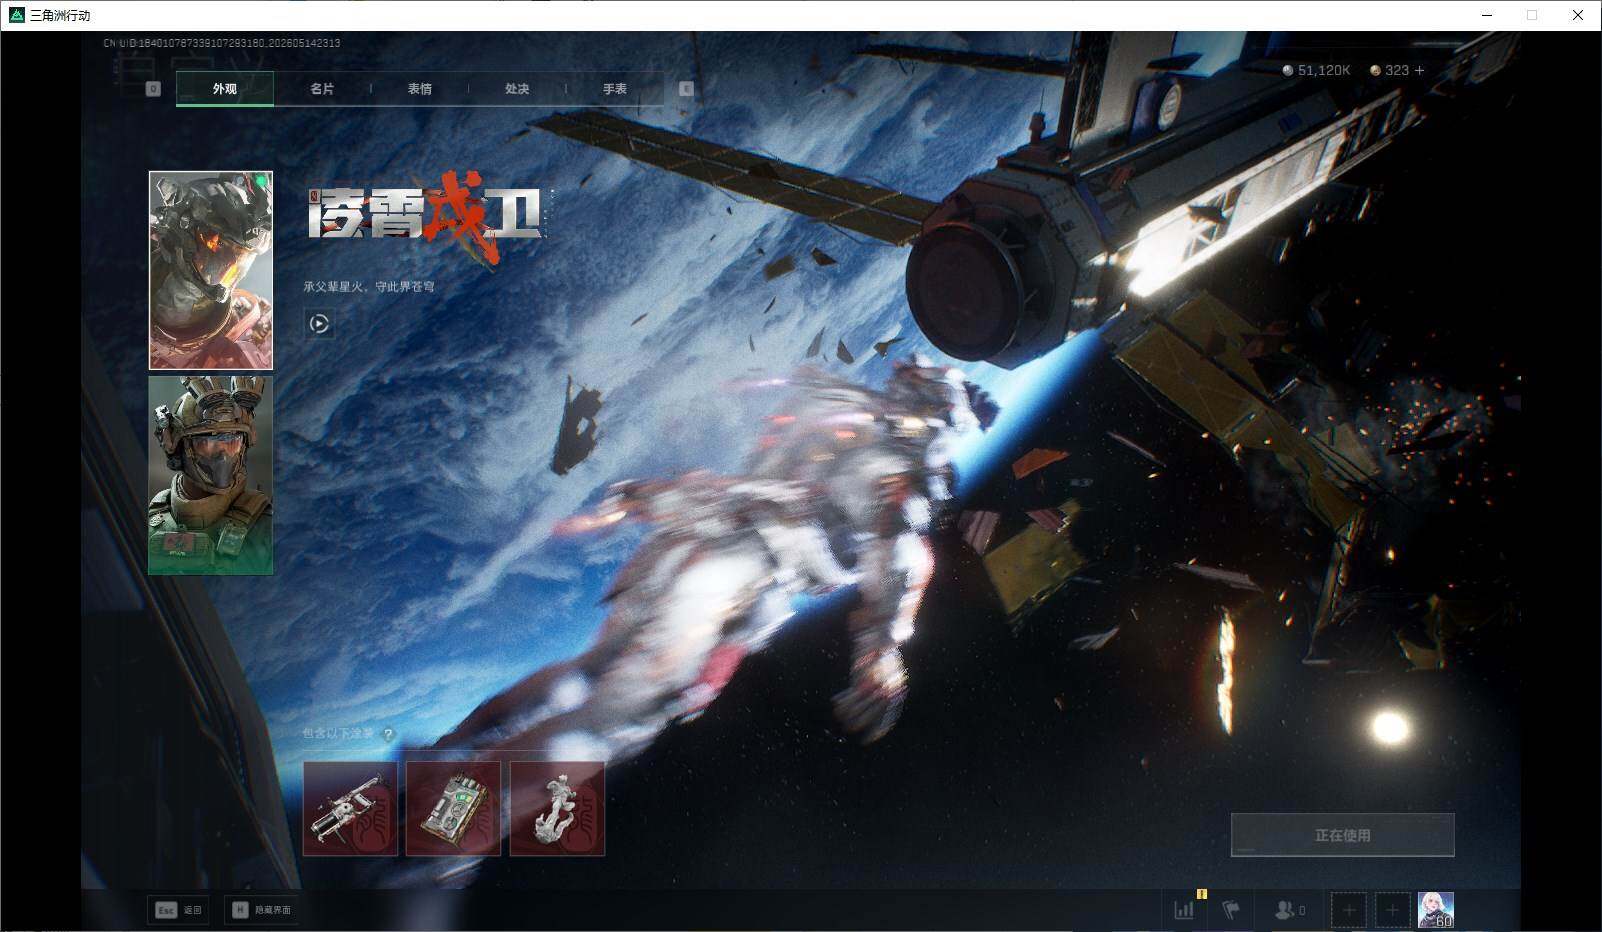Play the 凌霄戍卫 skin preview video
The height and width of the screenshot is (932, 1602).
point(319,324)
